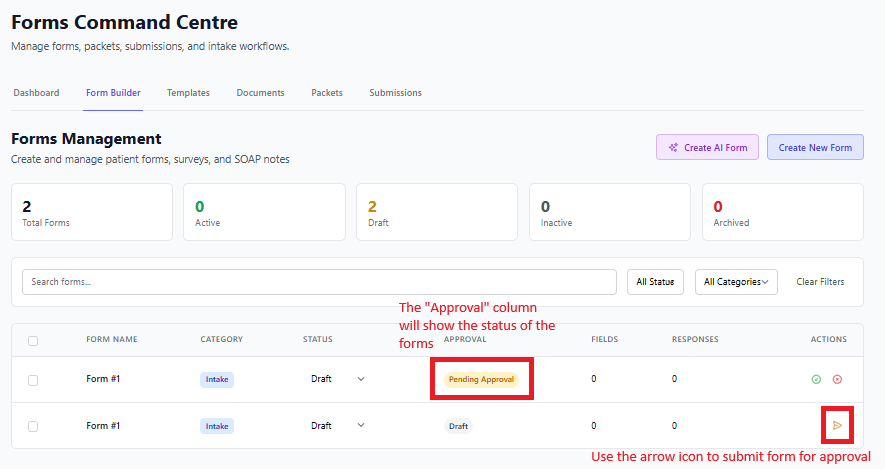Click the Total Forms stat card
This screenshot has height=469, width=885.
[92, 212]
